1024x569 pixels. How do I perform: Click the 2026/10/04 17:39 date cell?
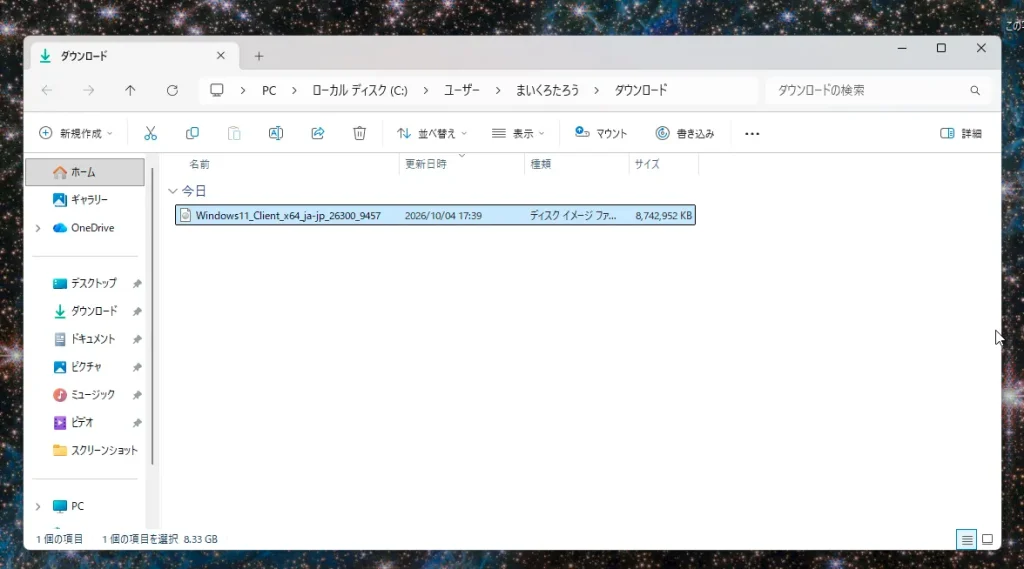pyautogui.click(x=443, y=216)
